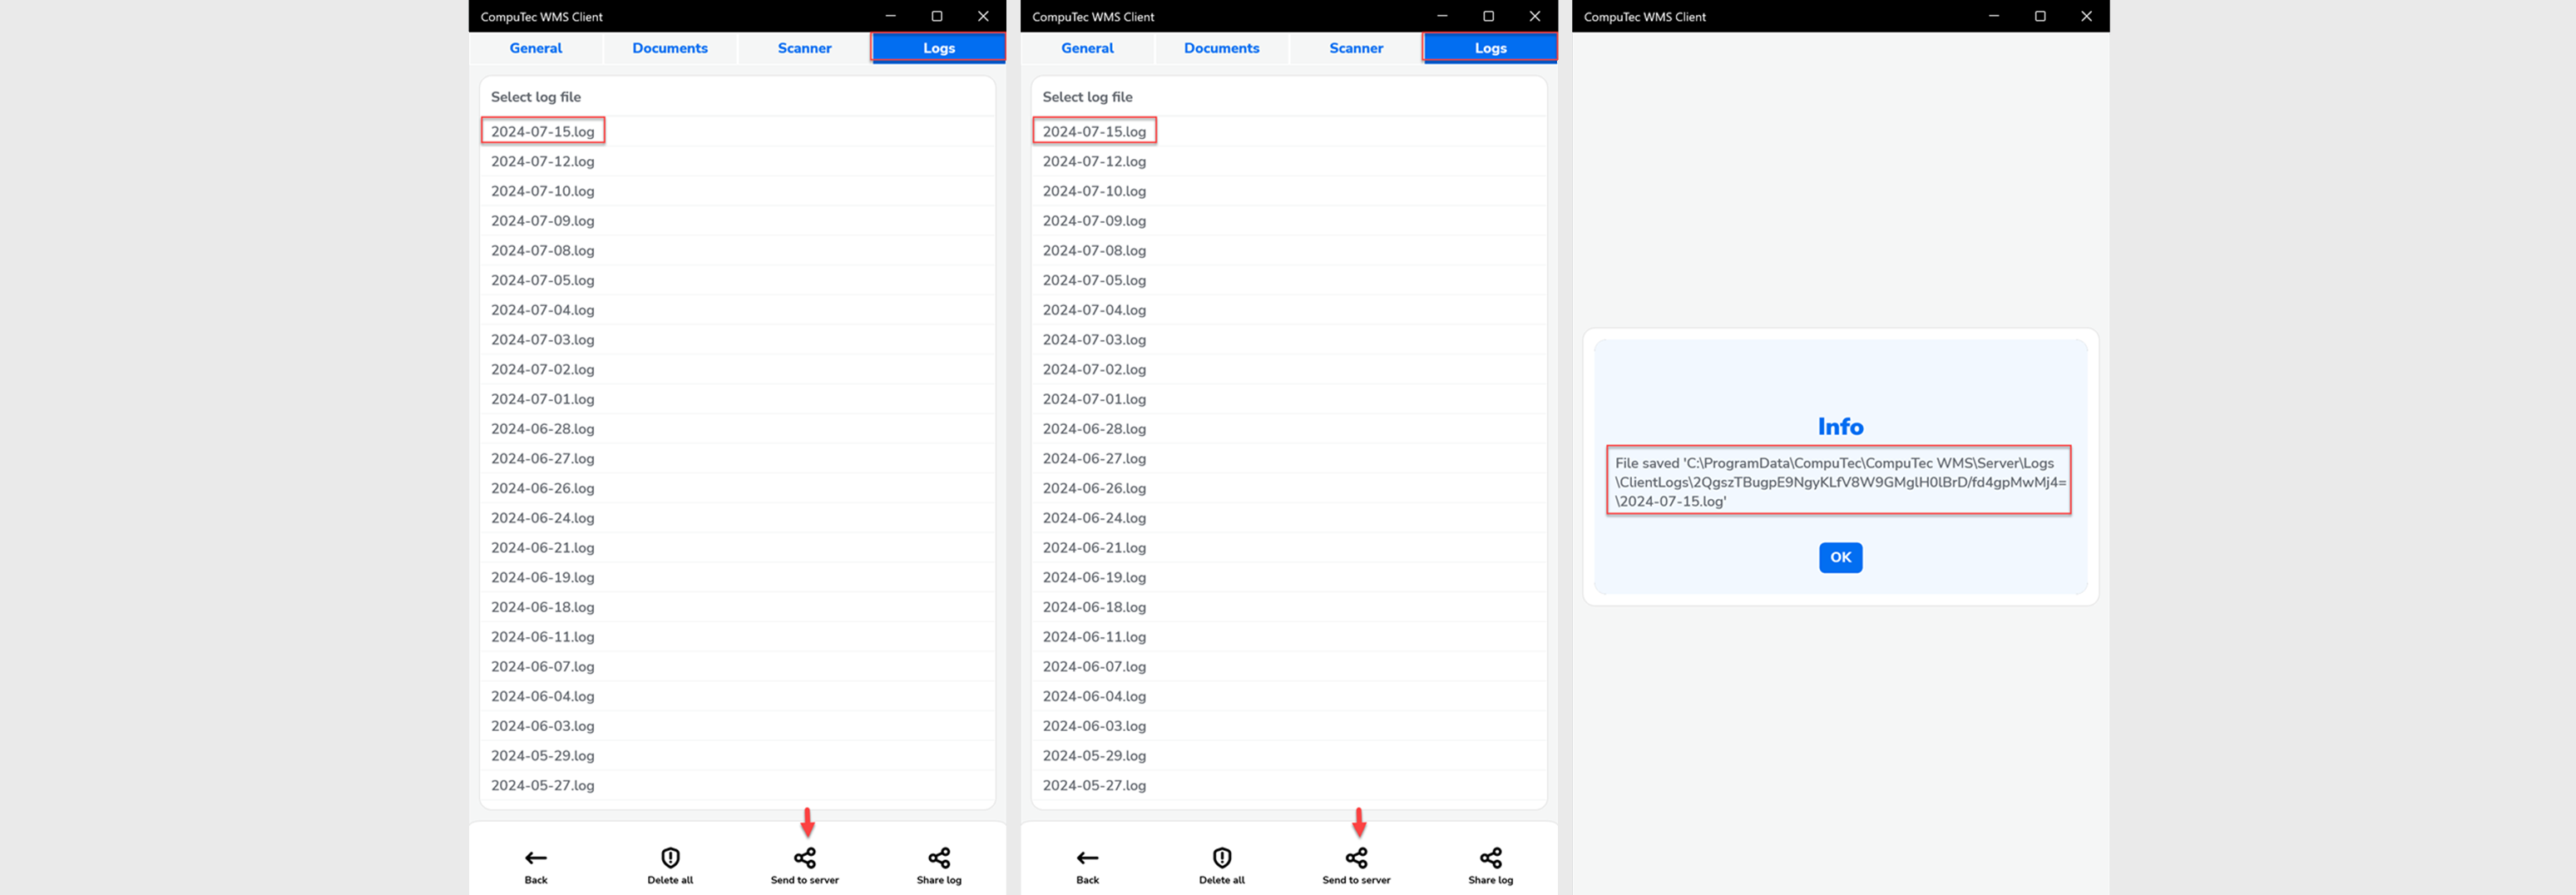Open the Scanner tab in the left window
This screenshot has height=895, width=2576.
click(x=805, y=48)
